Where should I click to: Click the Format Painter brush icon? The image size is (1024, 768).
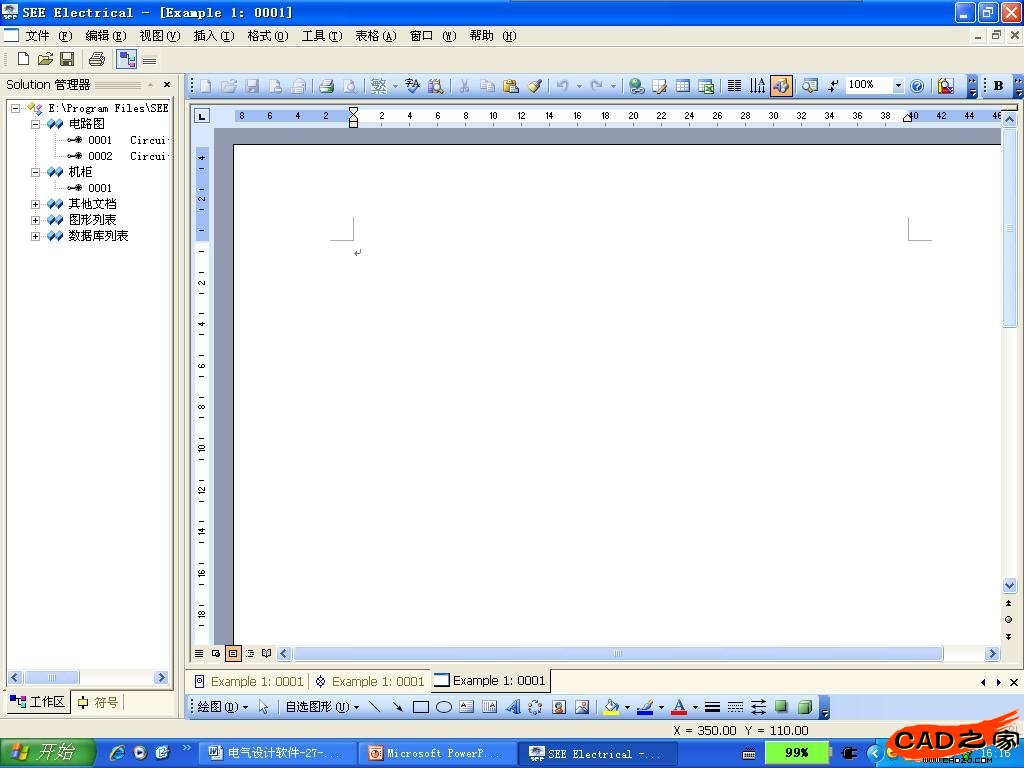coord(535,86)
